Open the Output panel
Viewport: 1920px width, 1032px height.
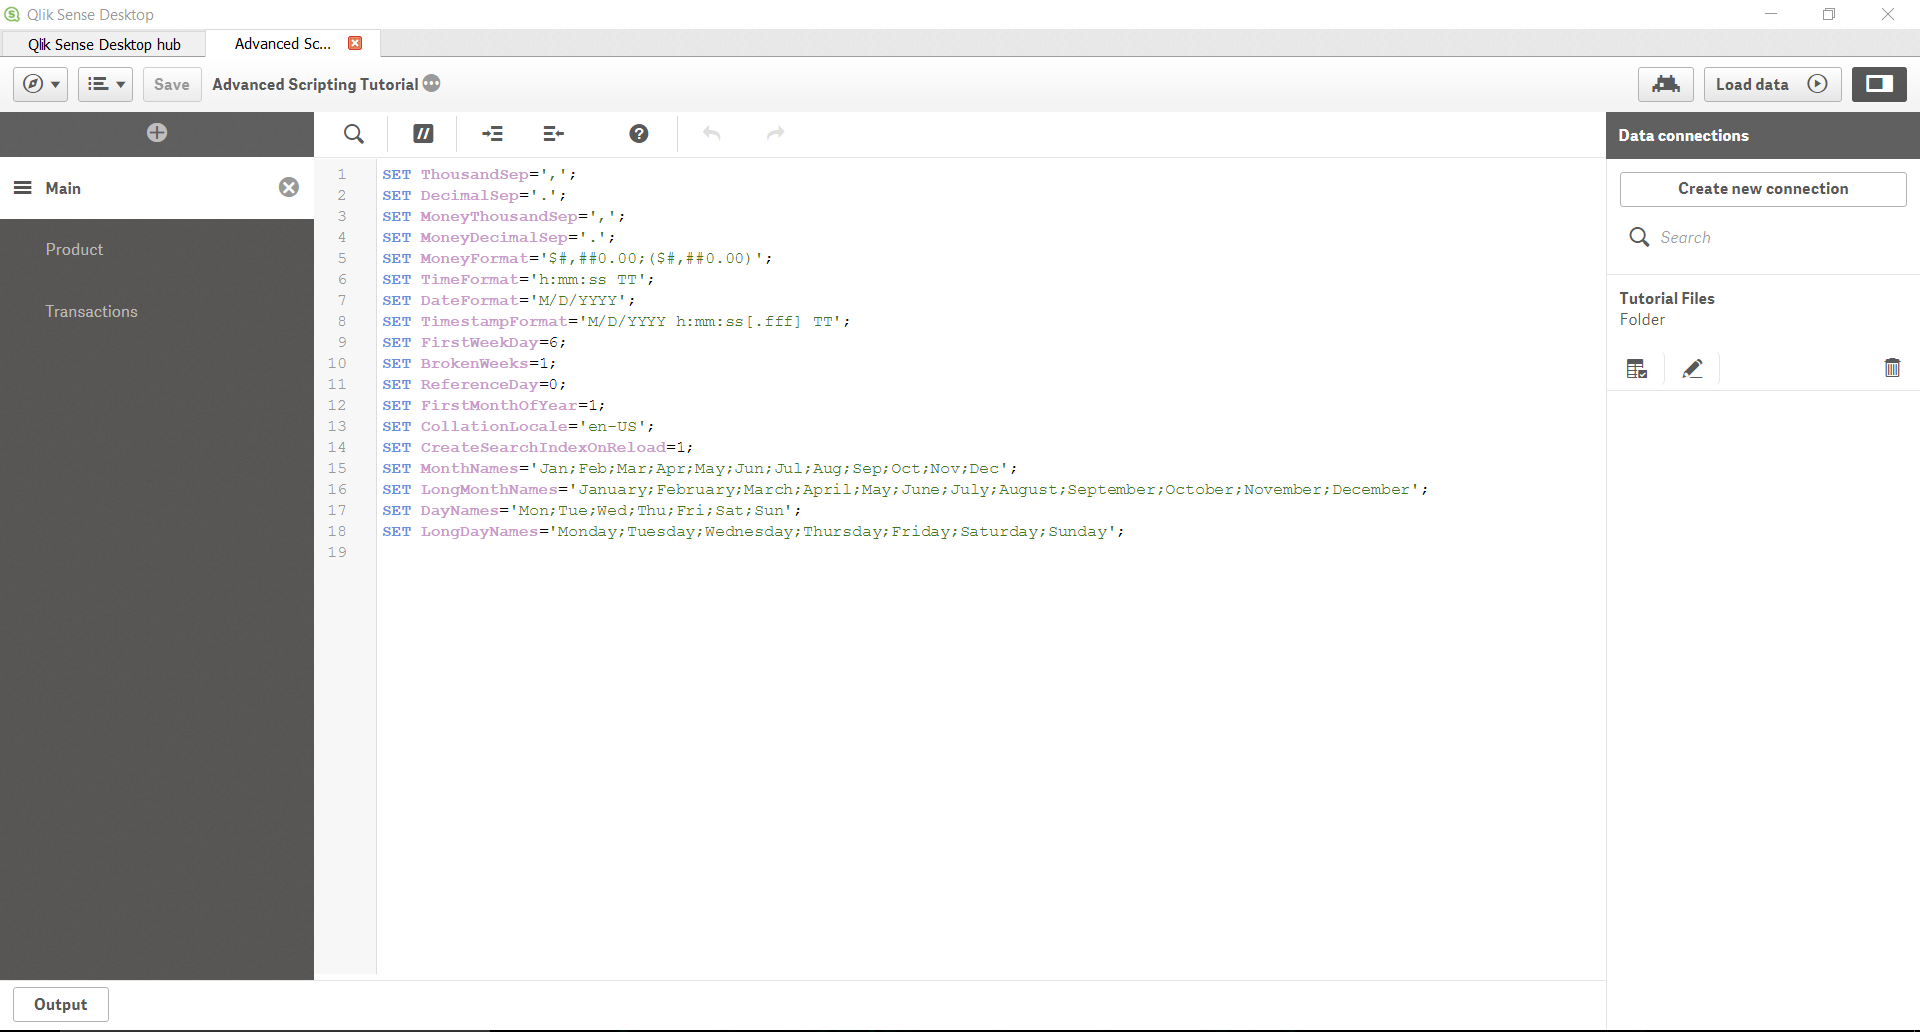(x=61, y=1005)
